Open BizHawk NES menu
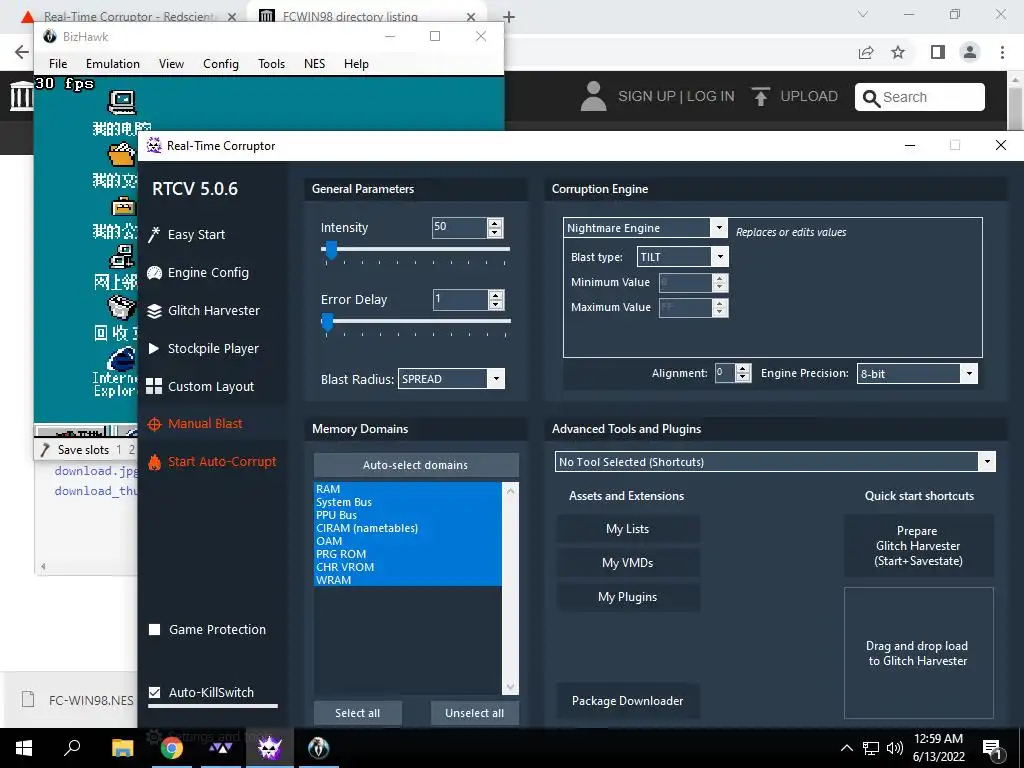This screenshot has height=768, width=1024. (x=314, y=63)
